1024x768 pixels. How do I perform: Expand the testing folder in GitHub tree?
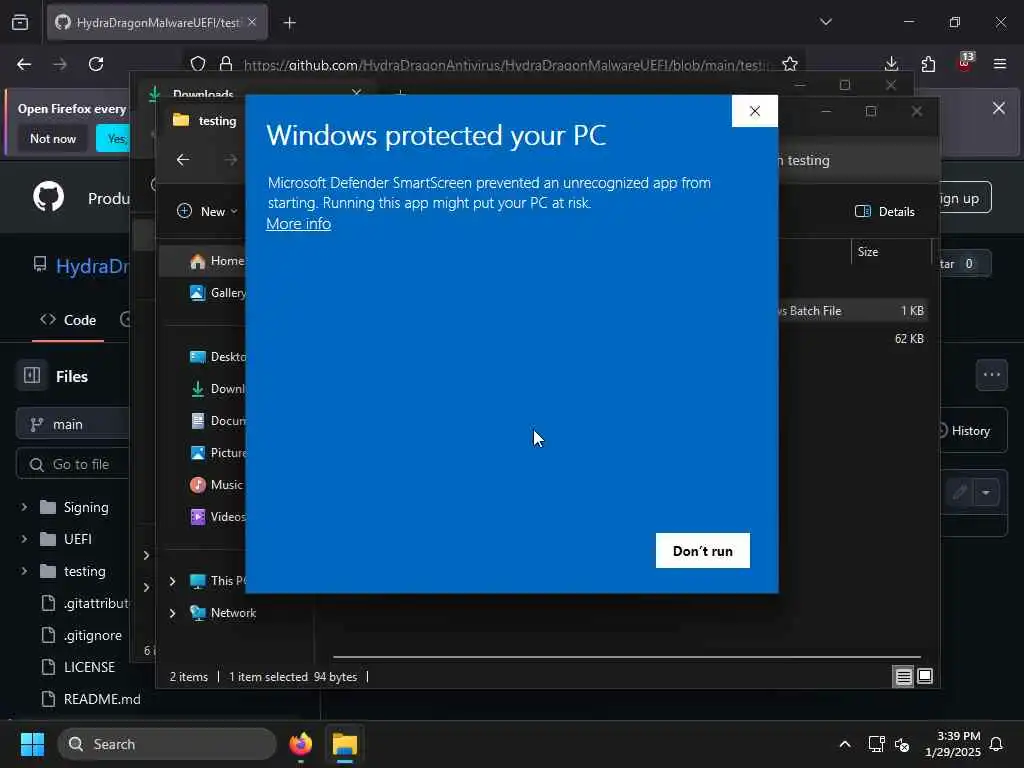[x=24, y=571]
